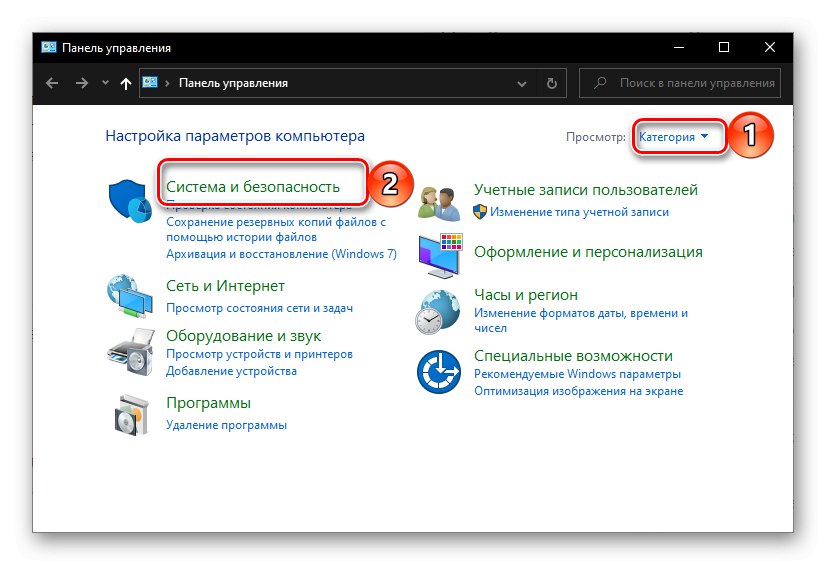Viewport: 826px width, 565px height.
Task: Open the recent locations dropdown arrow
Action: point(105,83)
